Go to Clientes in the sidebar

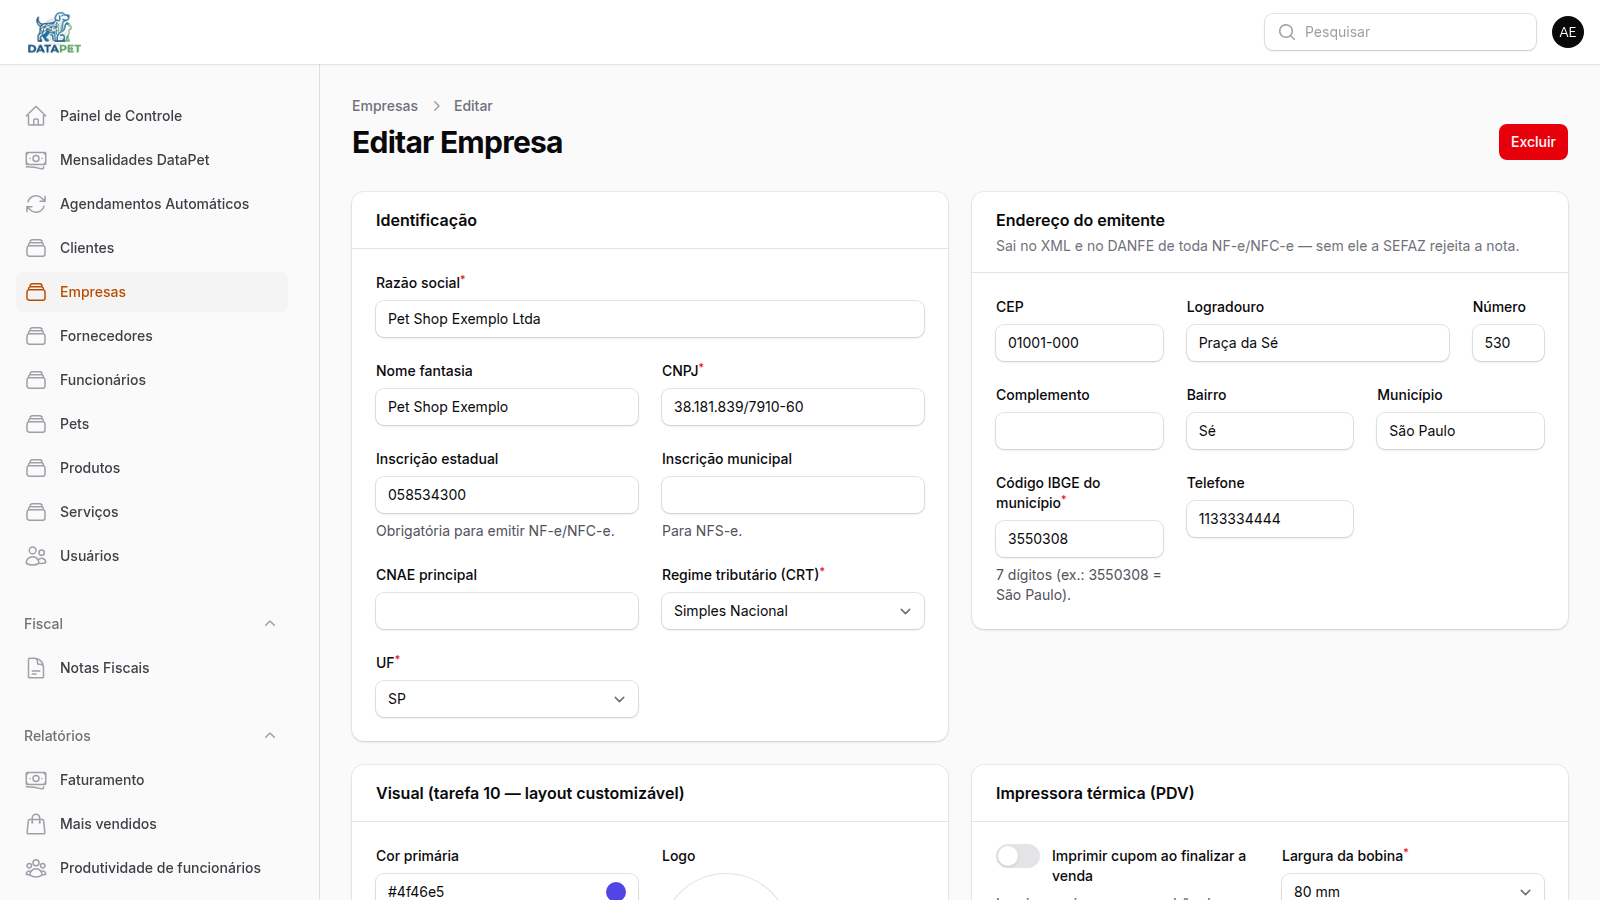(152, 248)
